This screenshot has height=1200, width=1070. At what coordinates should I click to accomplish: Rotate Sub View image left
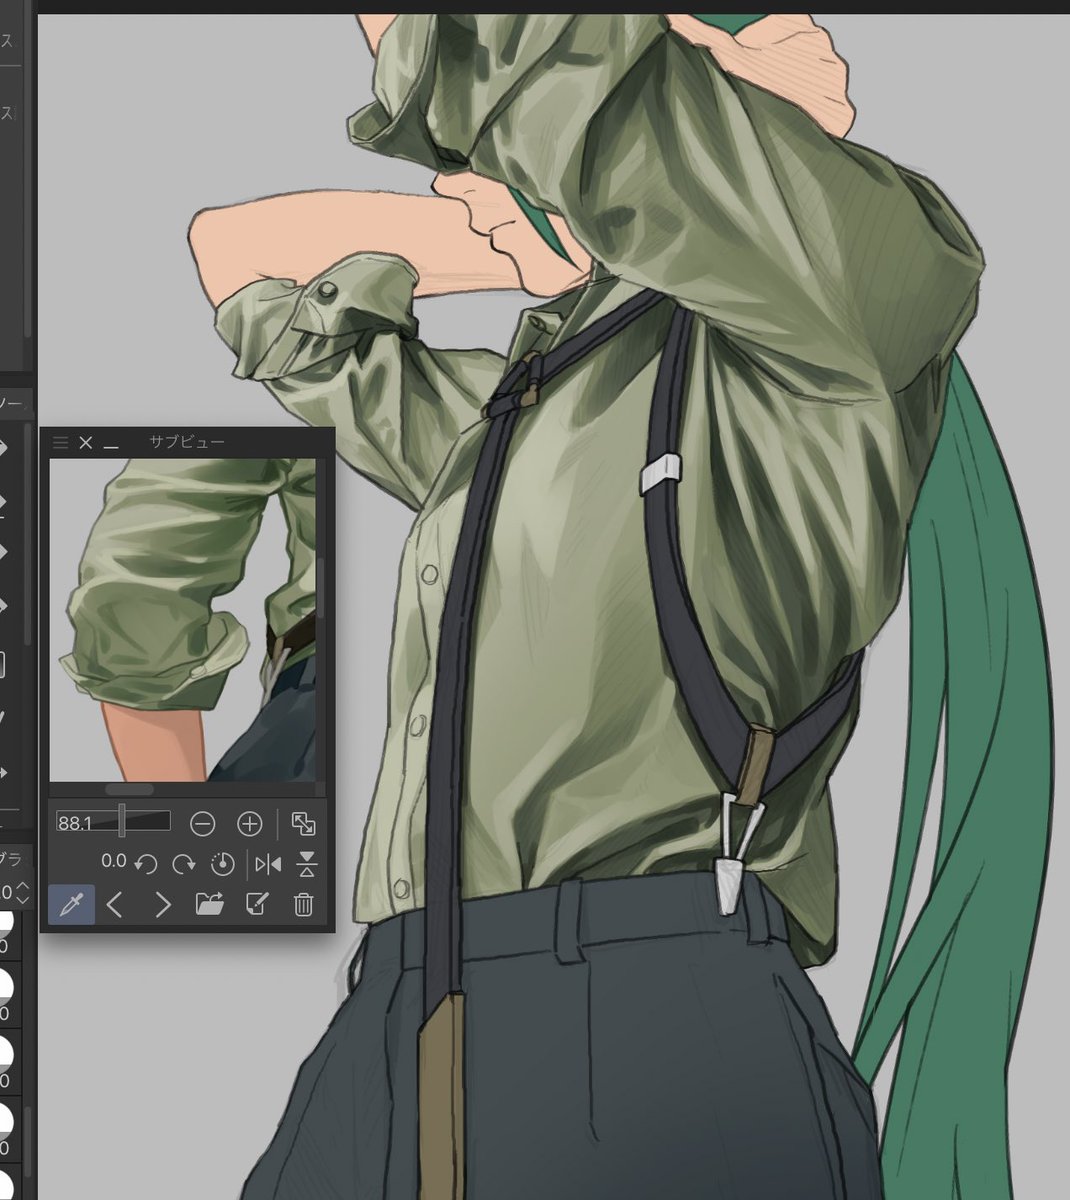(146, 864)
